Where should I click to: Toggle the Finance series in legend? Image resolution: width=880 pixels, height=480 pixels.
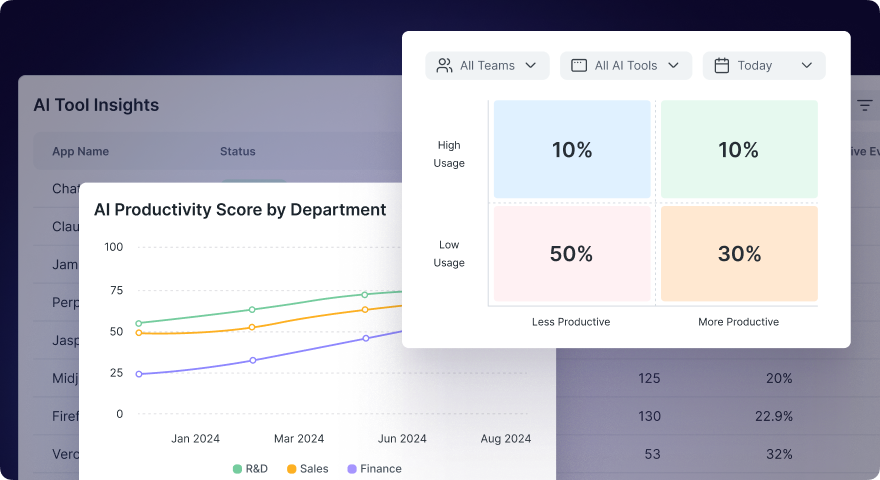tap(374, 468)
